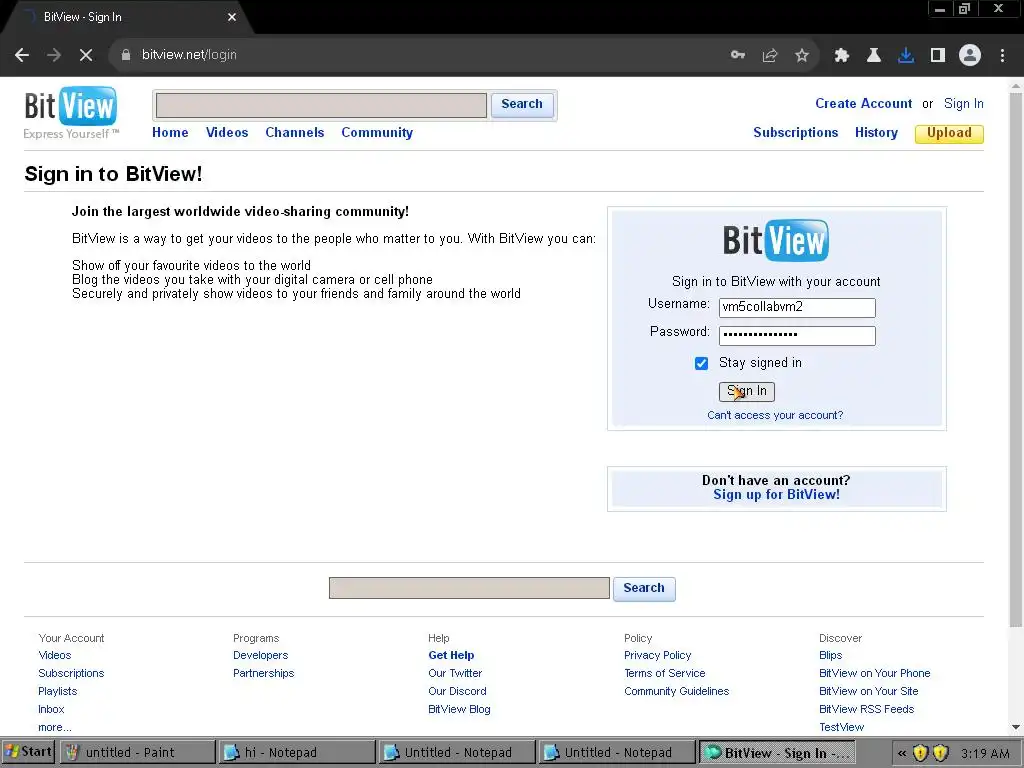
Task: Expand hidden tray icons chevron
Action: point(902,753)
